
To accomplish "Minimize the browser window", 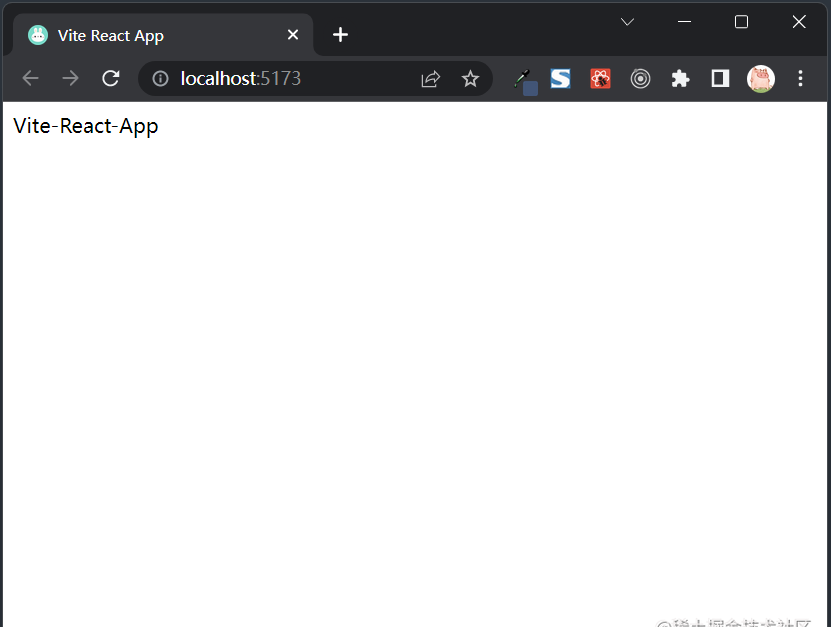I will click(684, 22).
